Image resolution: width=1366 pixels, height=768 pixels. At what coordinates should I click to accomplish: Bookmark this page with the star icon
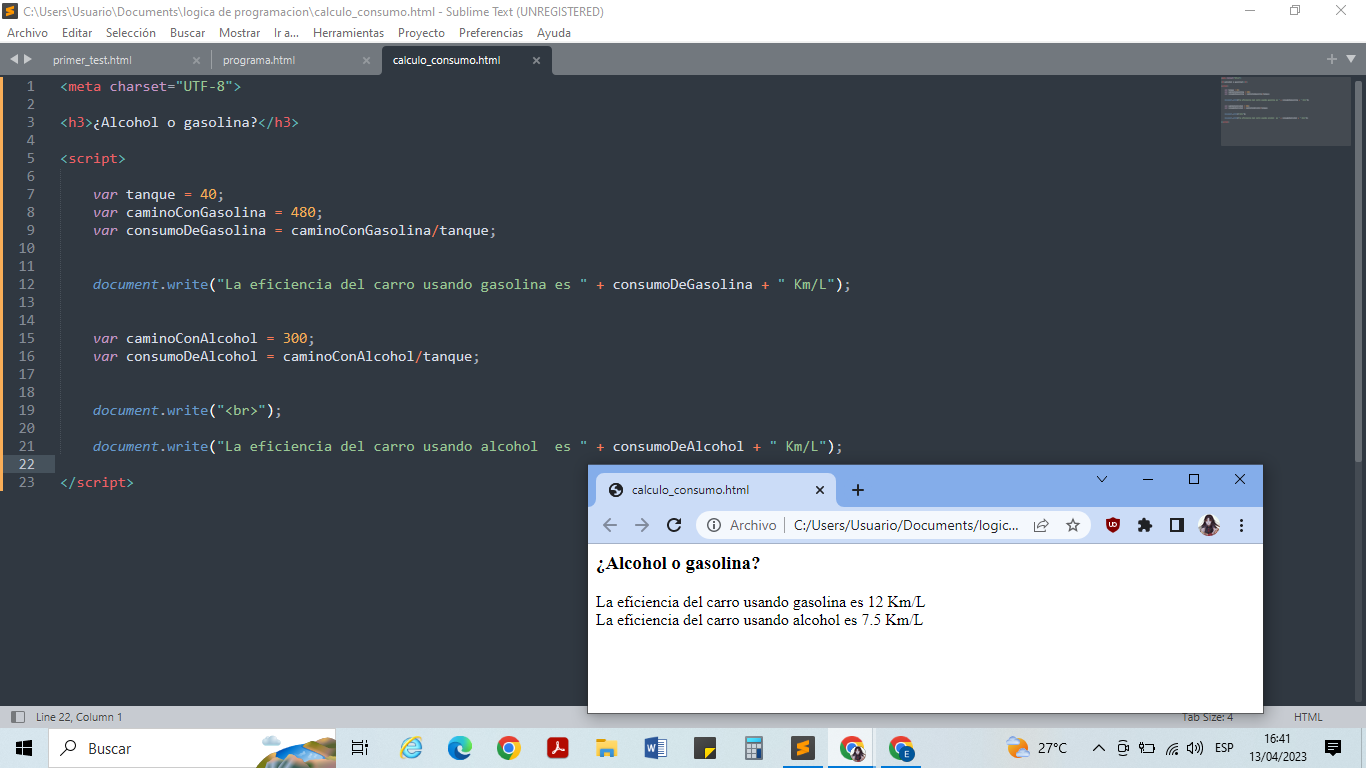tap(1073, 525)
